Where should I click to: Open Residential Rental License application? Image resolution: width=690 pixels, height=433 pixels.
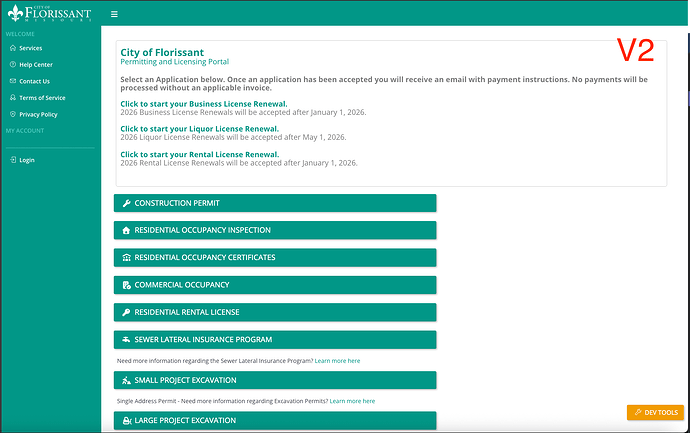pos(275,312)
